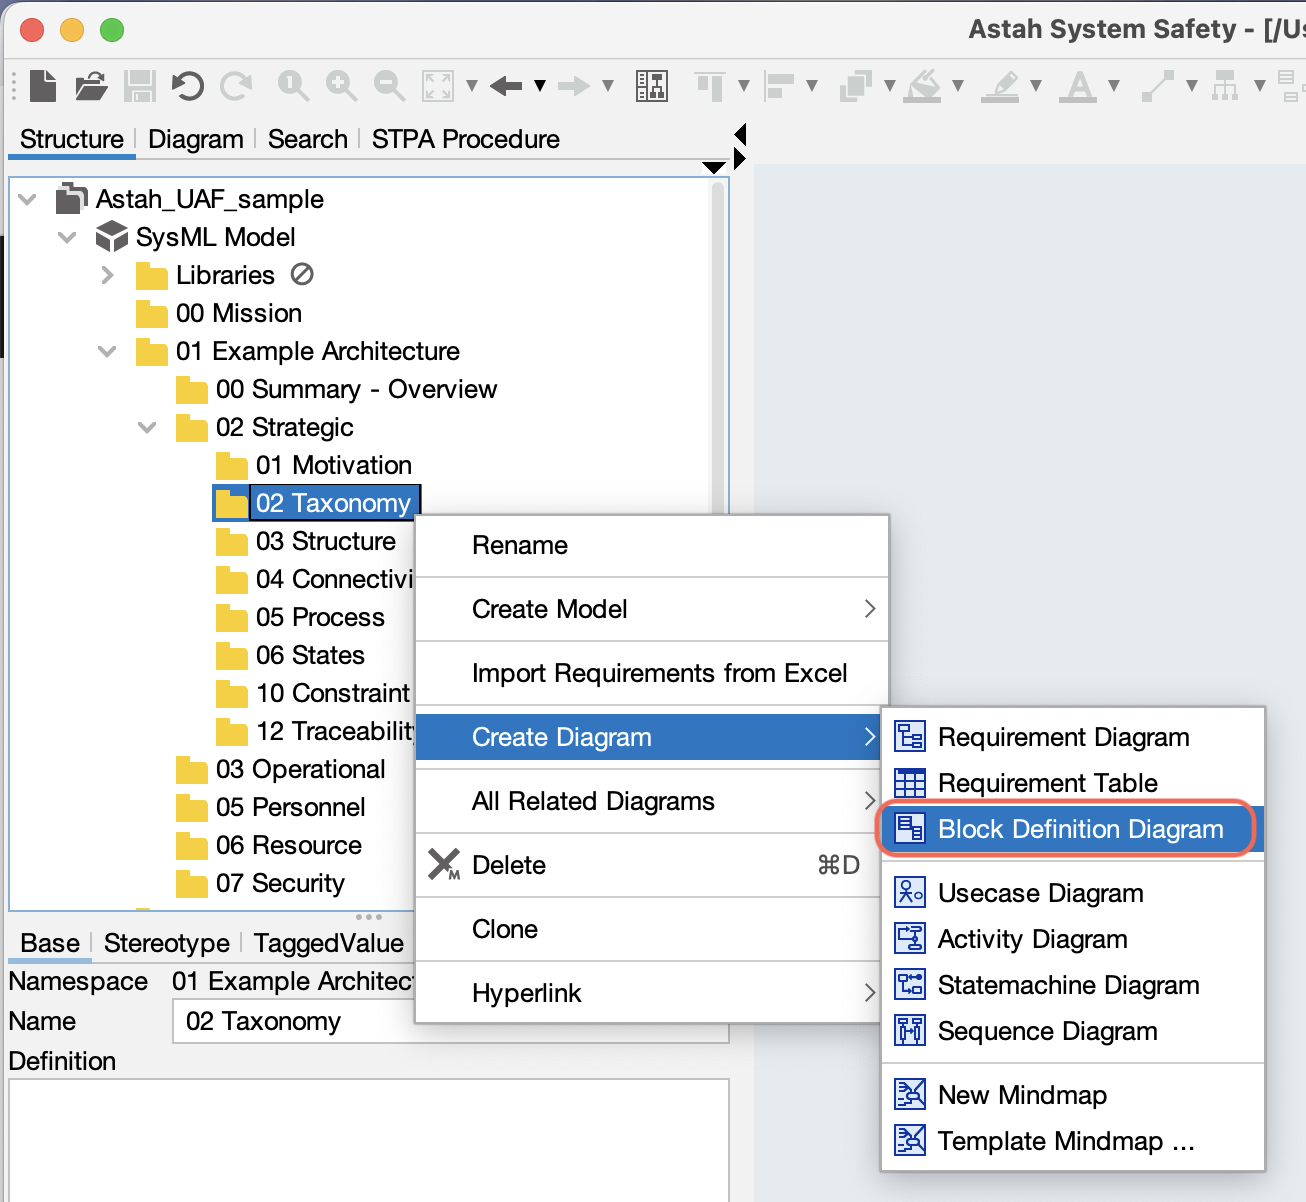Image resolution: width=1306 pixels, height=1202 pixels.
Task: Switch to the STPA Procedure tab
Action: [x=465, y=139]
